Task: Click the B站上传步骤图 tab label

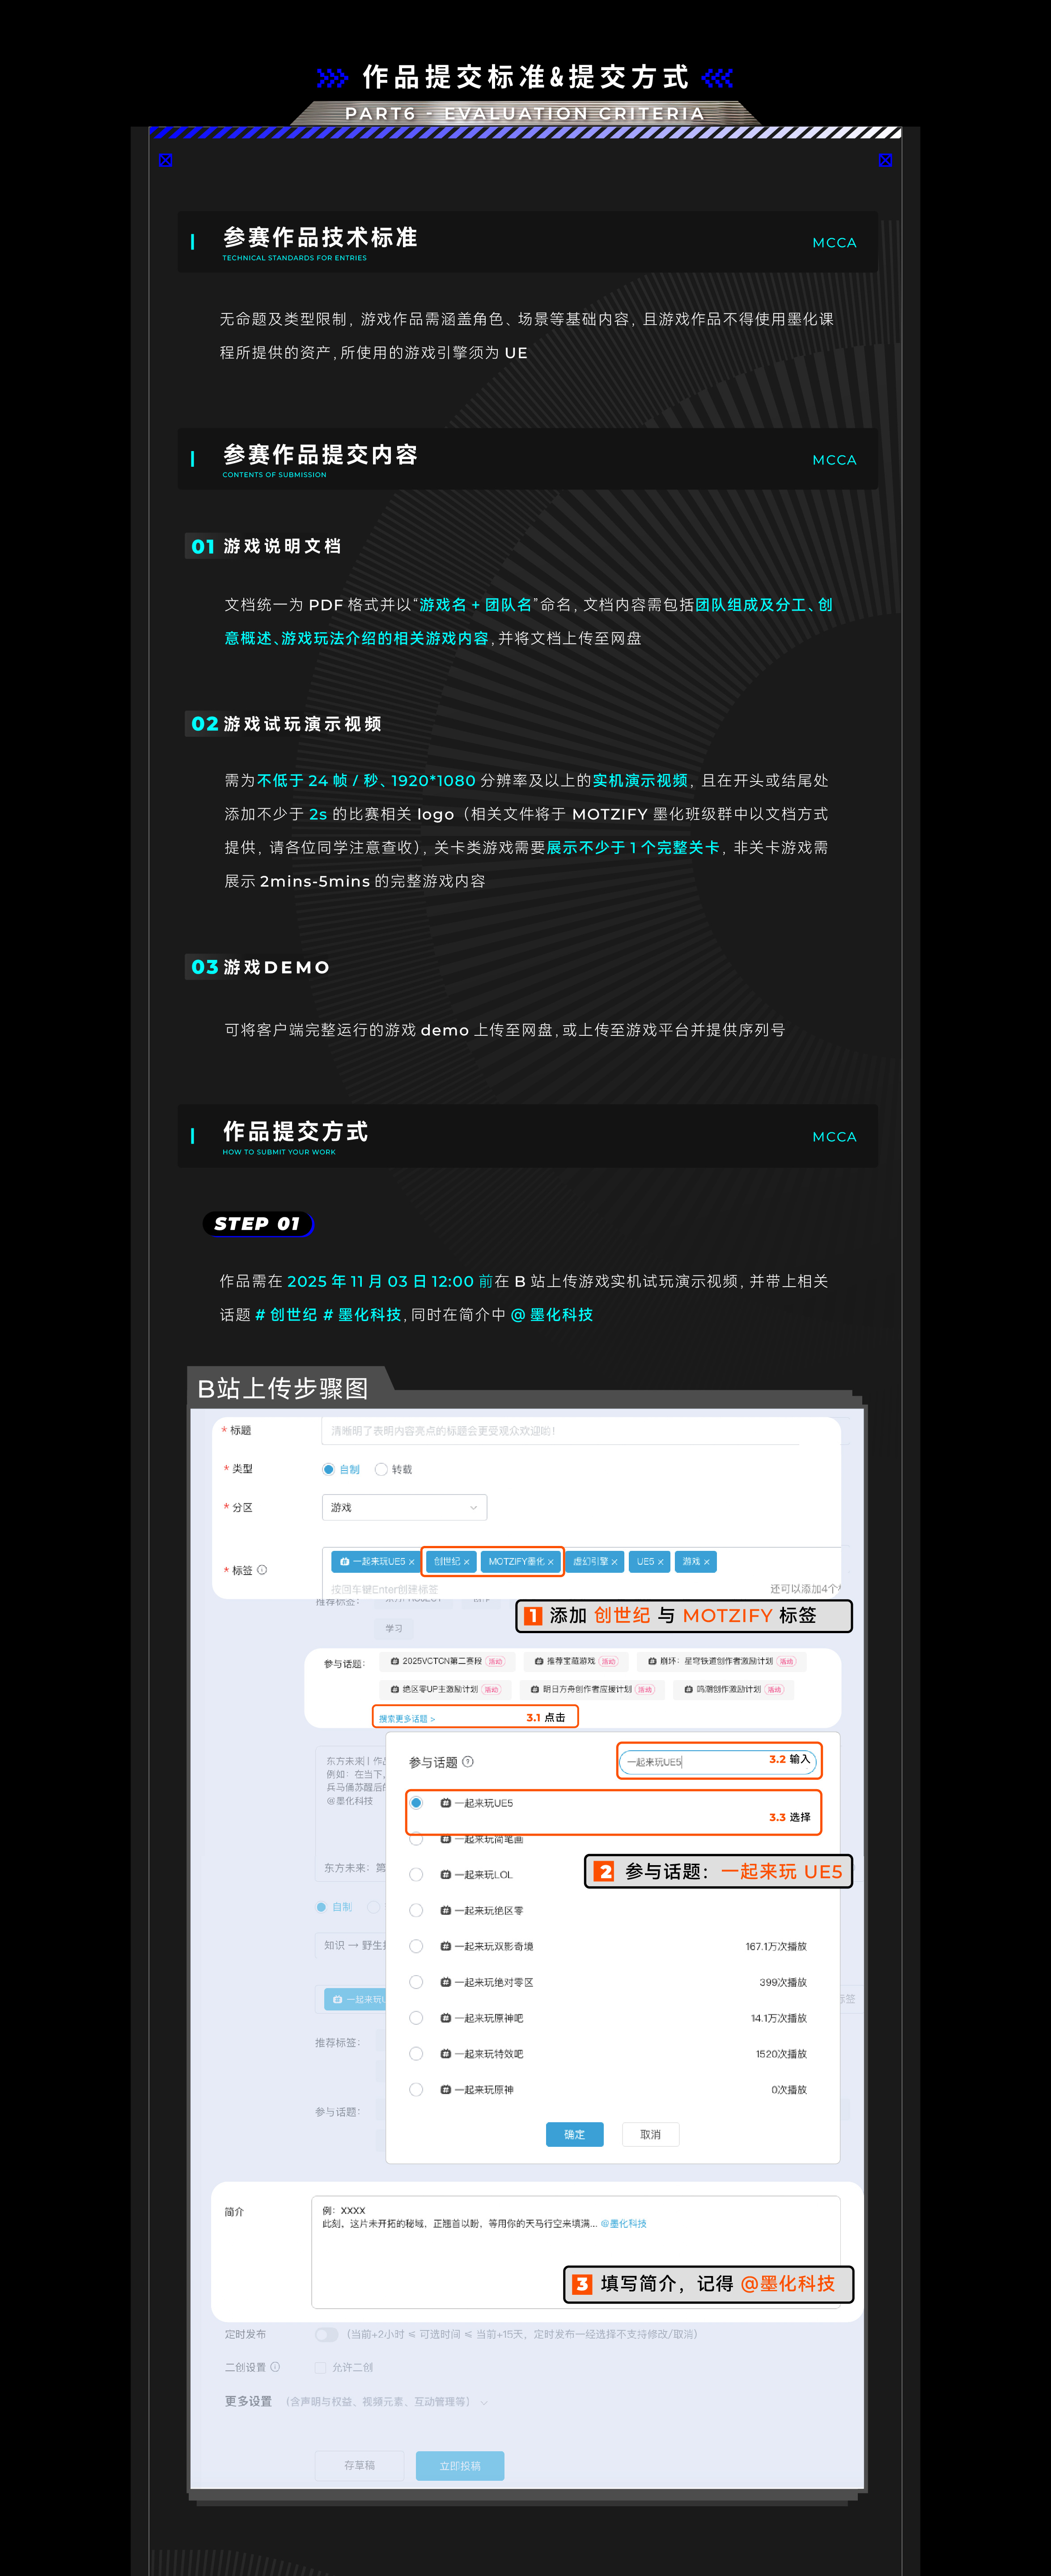Action: (x=283, y=1388)
